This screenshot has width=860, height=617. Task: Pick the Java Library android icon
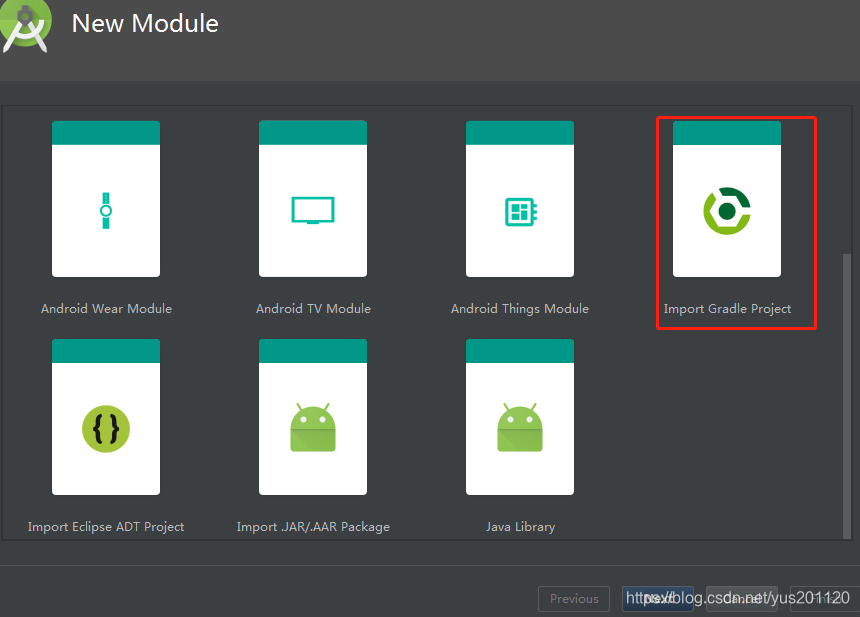[520, 427]
